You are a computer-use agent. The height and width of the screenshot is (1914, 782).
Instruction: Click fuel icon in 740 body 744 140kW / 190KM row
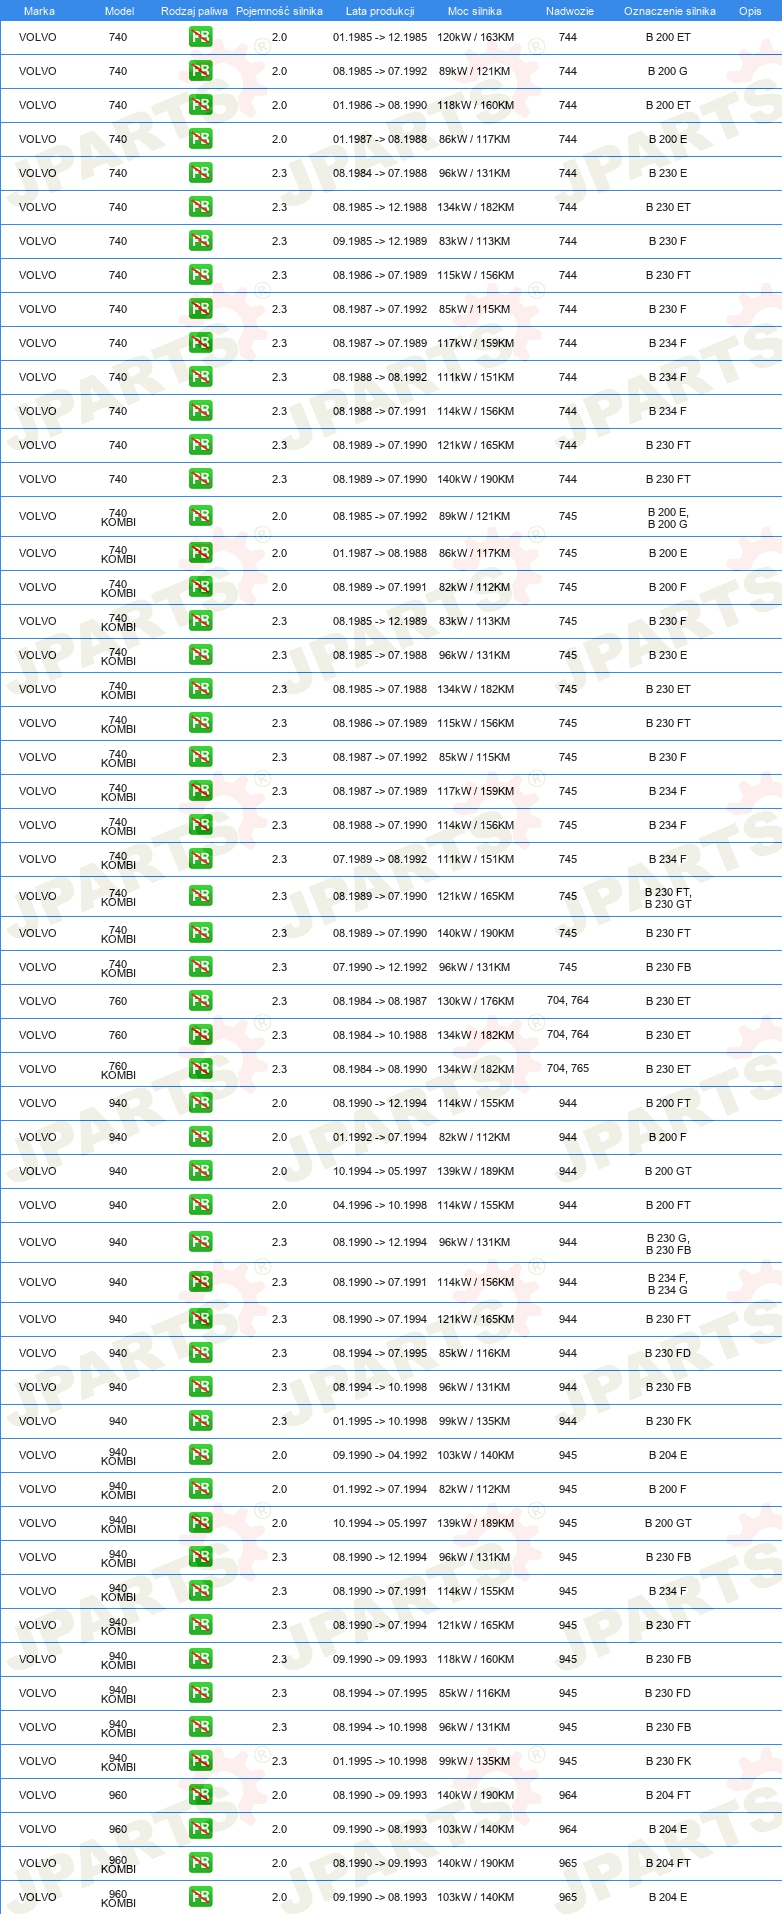click(200, 479)
